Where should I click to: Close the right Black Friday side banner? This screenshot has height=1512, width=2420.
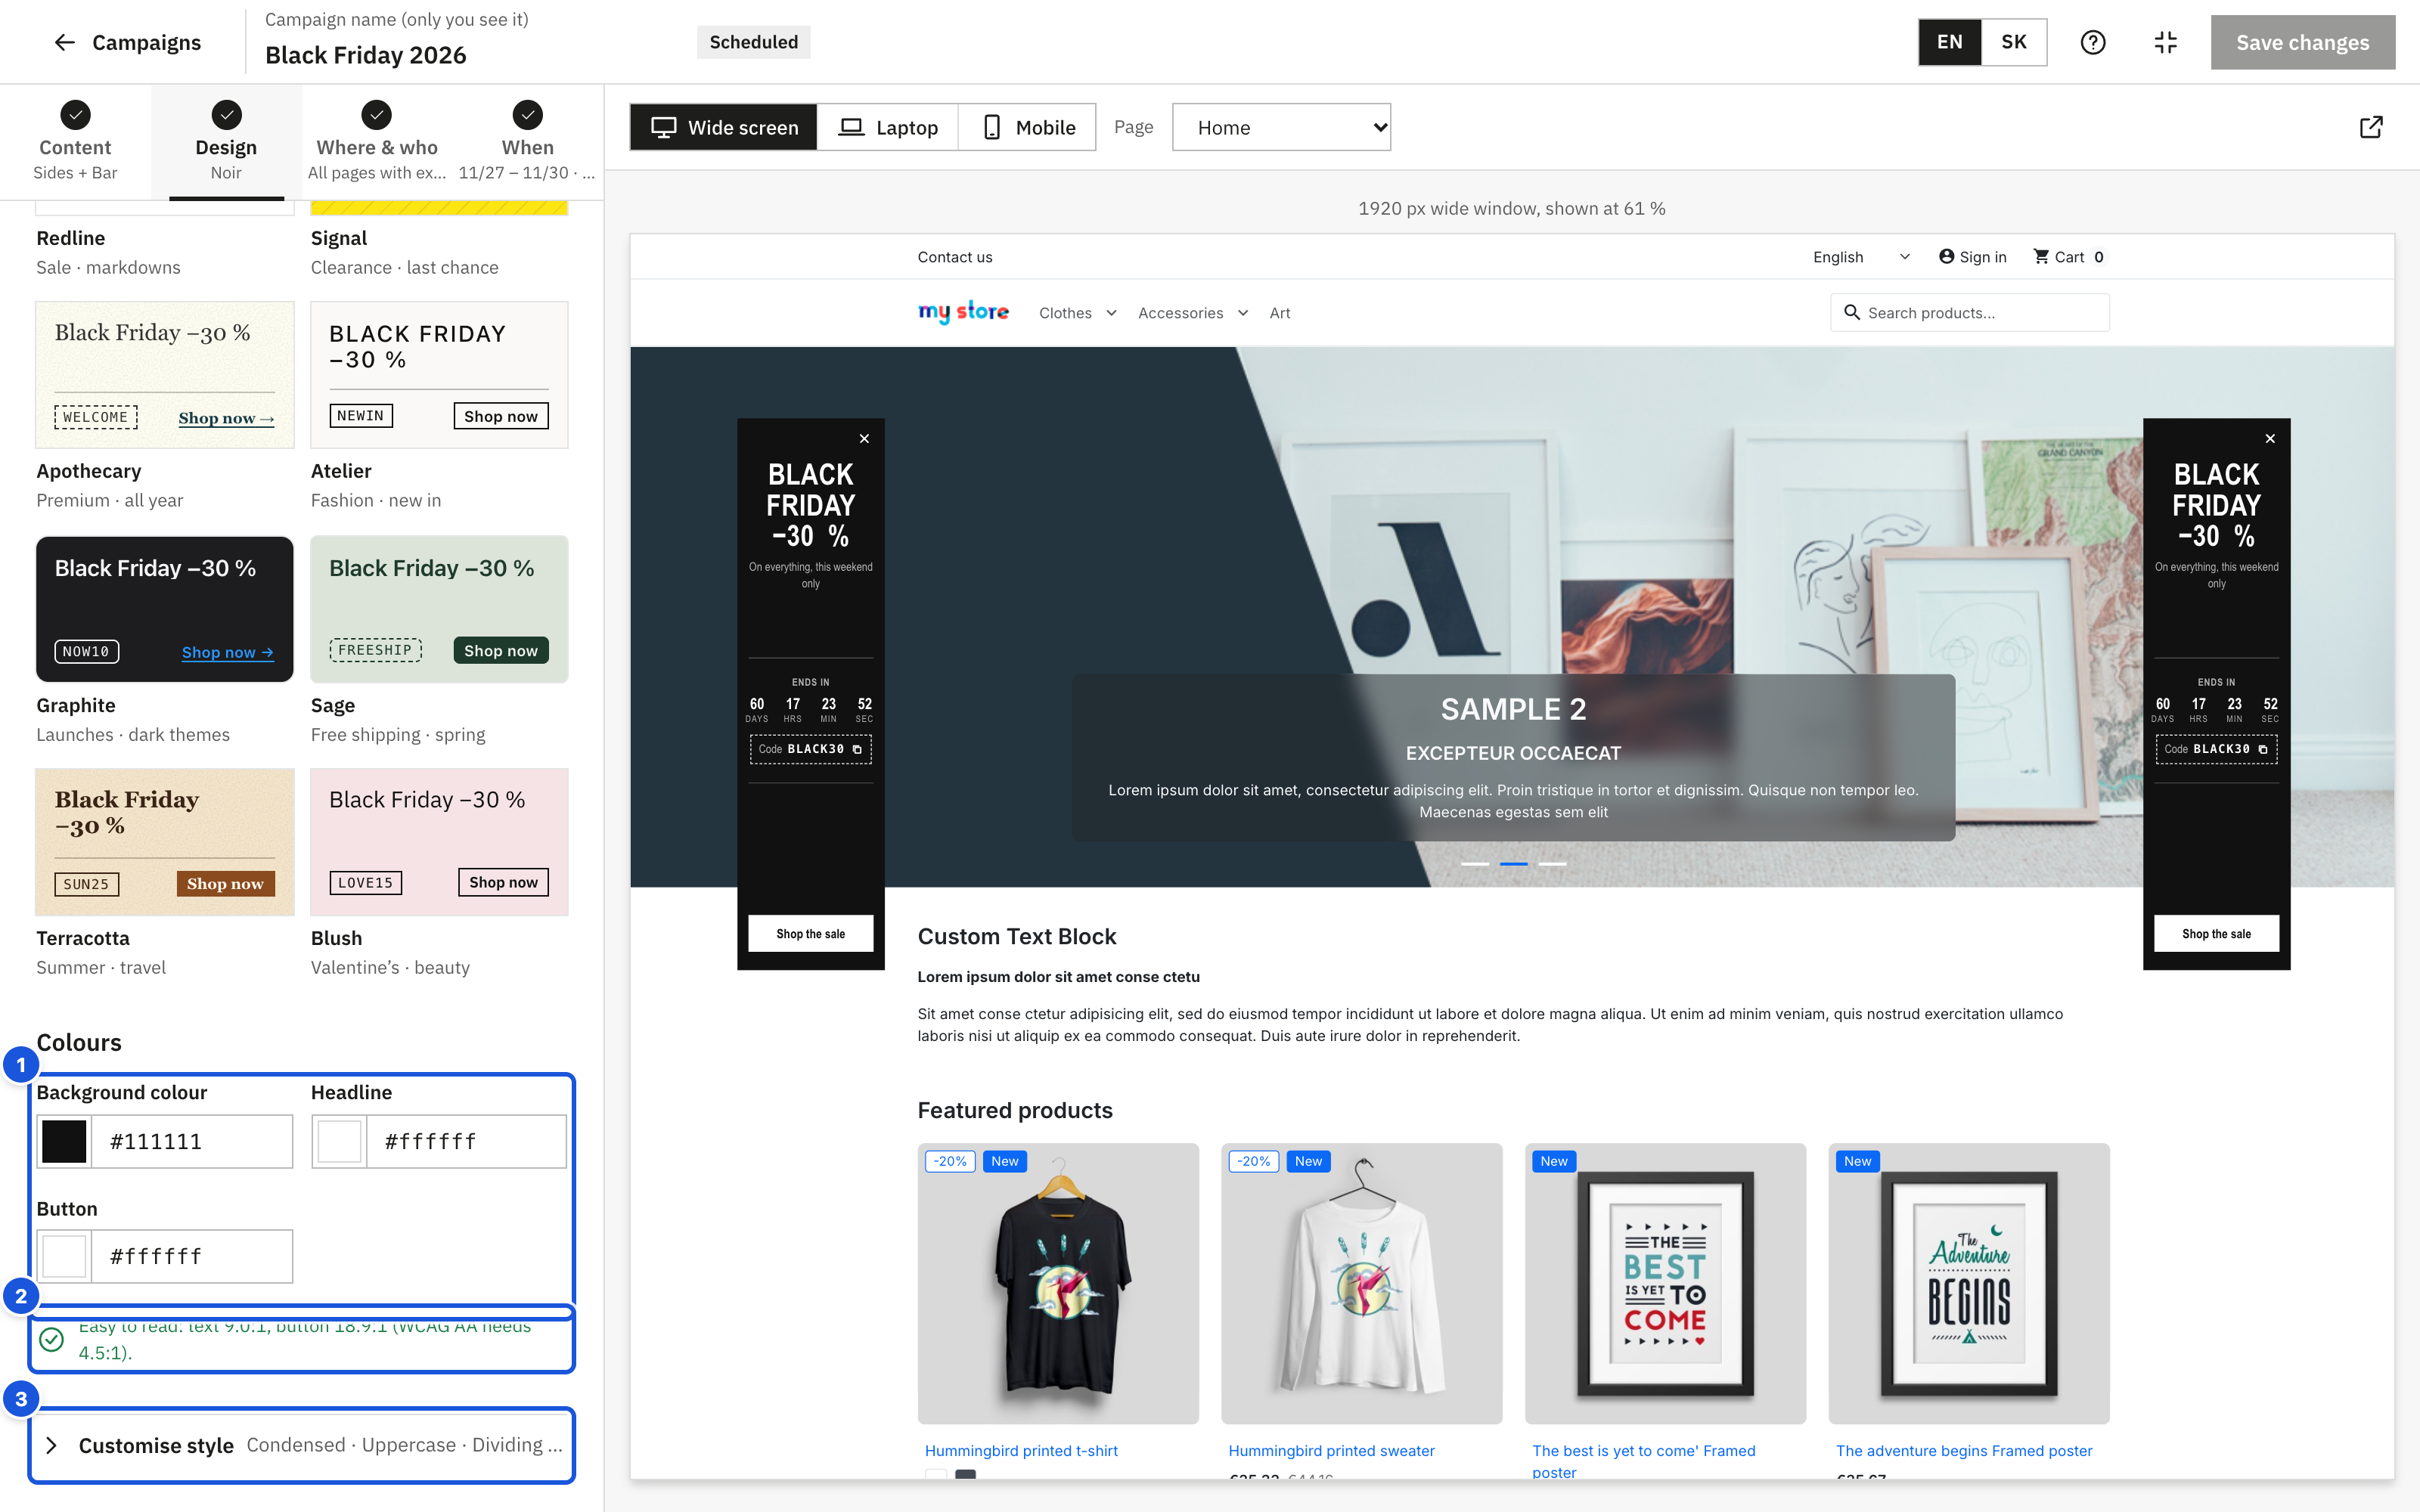pos(2270,438)
